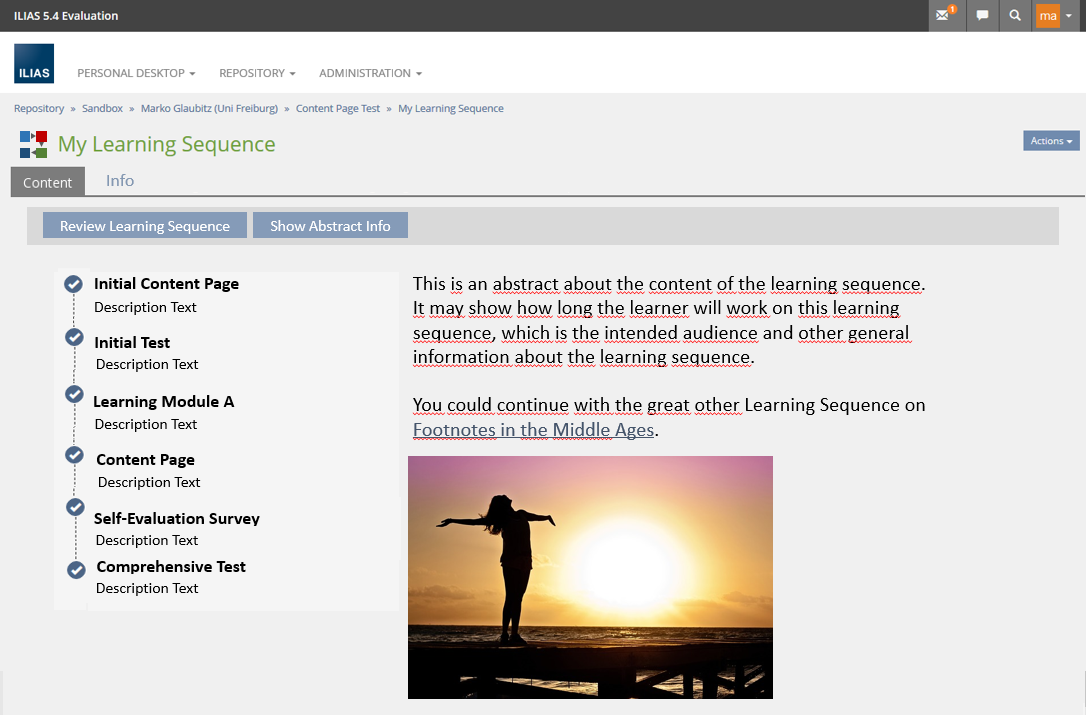
Task: Open the user avatar menu
Action: tap(1054, 16)
